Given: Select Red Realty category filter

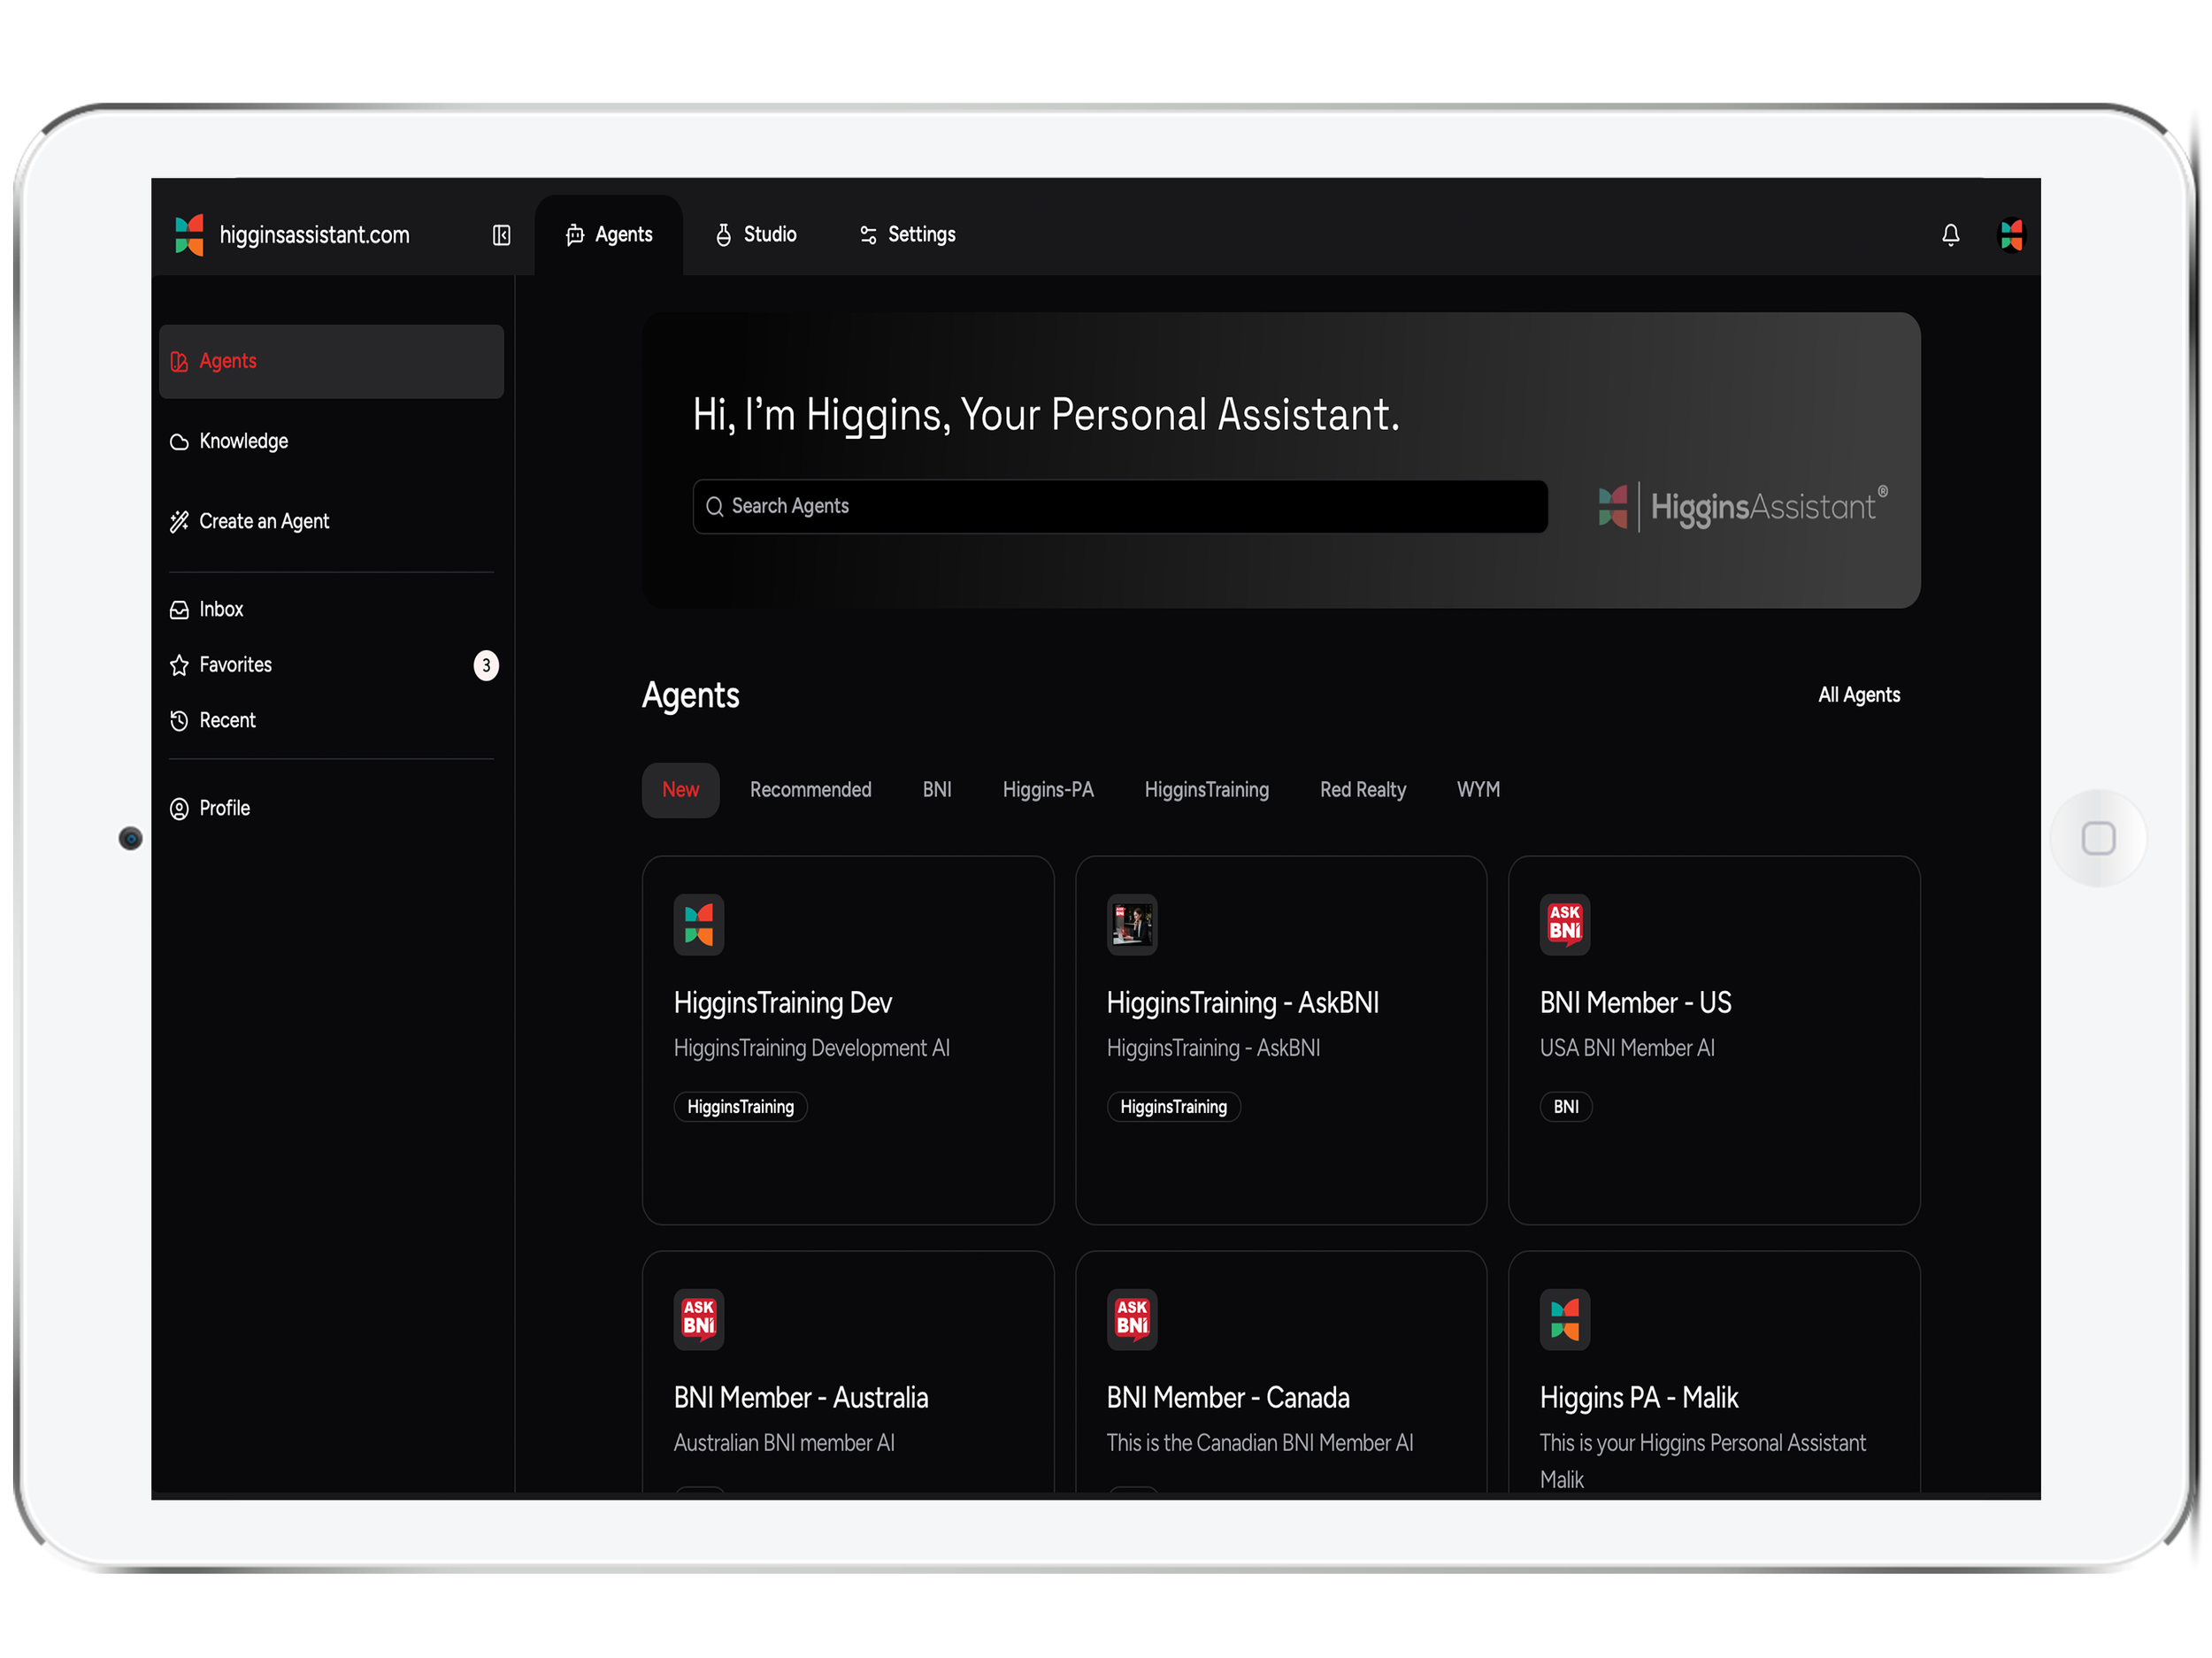Looking at the screenshot, I should [1362, 790].
